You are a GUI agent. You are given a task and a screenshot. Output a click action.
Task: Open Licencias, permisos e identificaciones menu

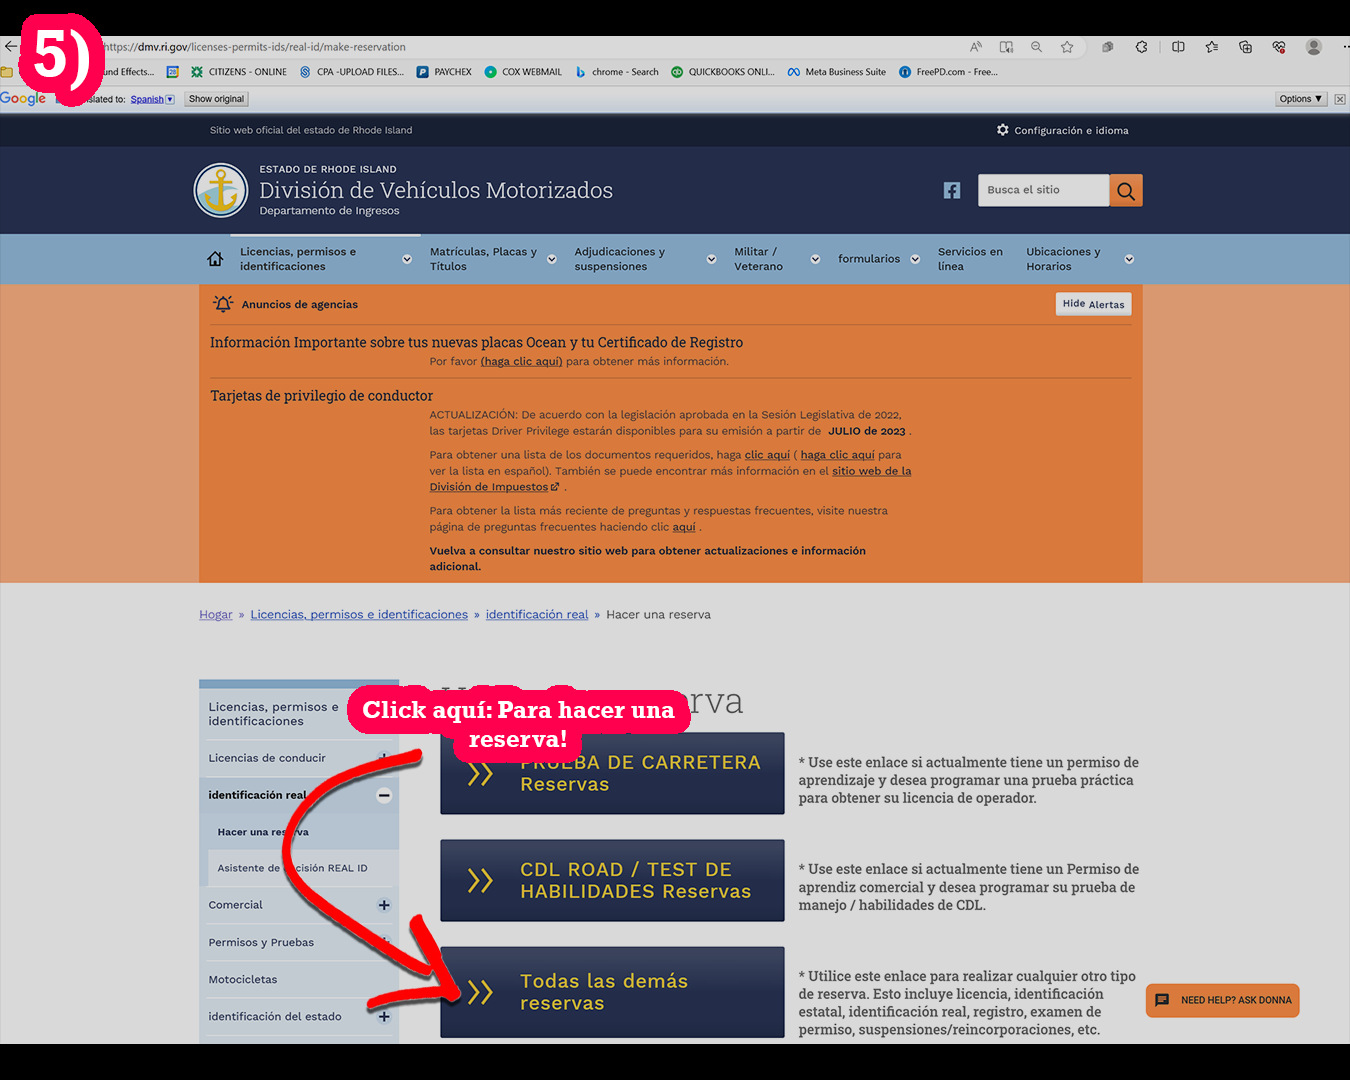(325, 259)
